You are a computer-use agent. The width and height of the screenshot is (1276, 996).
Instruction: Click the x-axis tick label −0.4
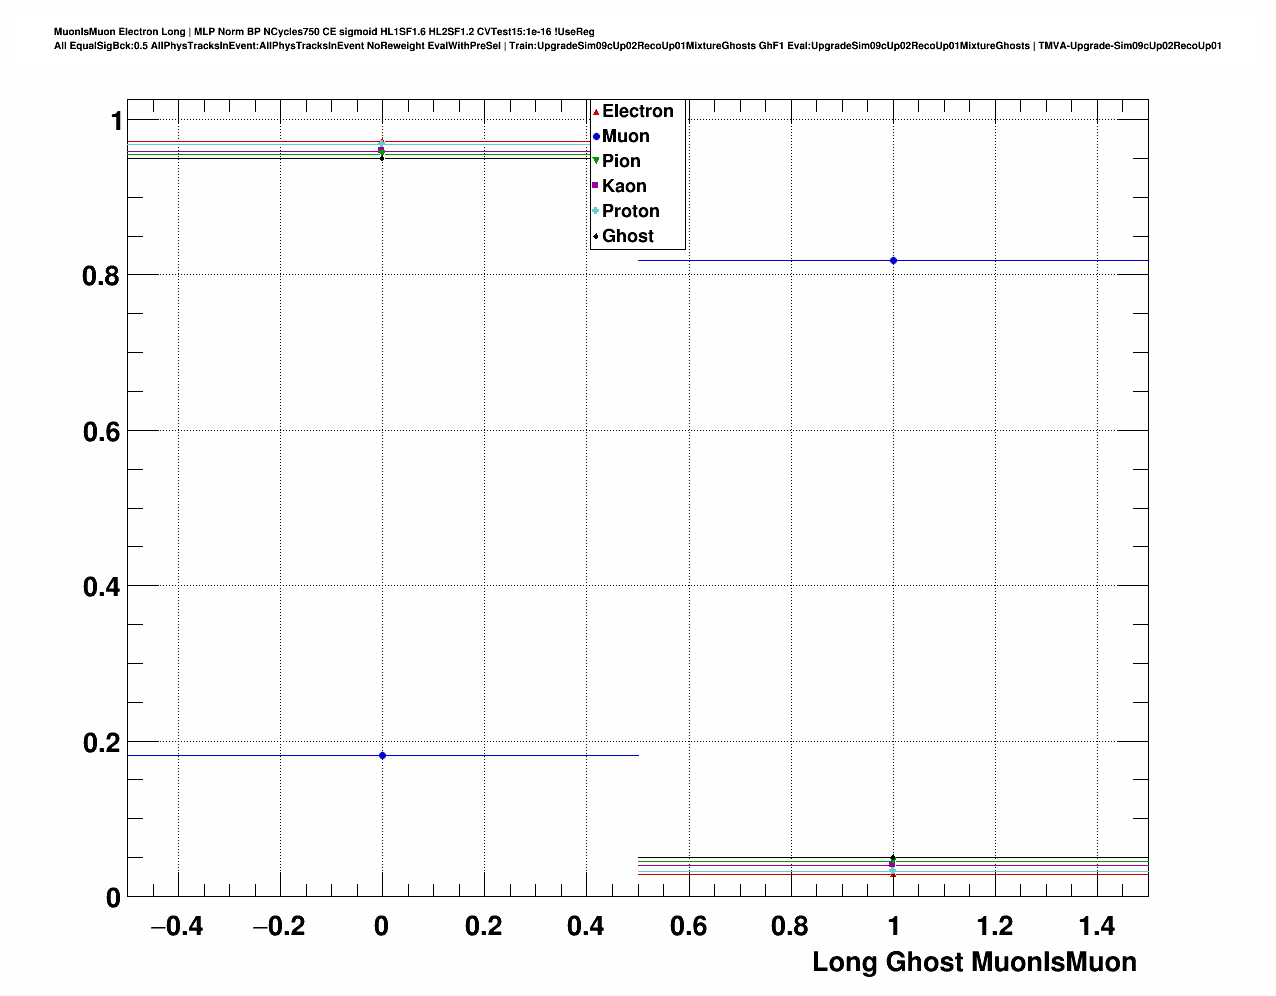pyautogui.click(x=177, y=927)
